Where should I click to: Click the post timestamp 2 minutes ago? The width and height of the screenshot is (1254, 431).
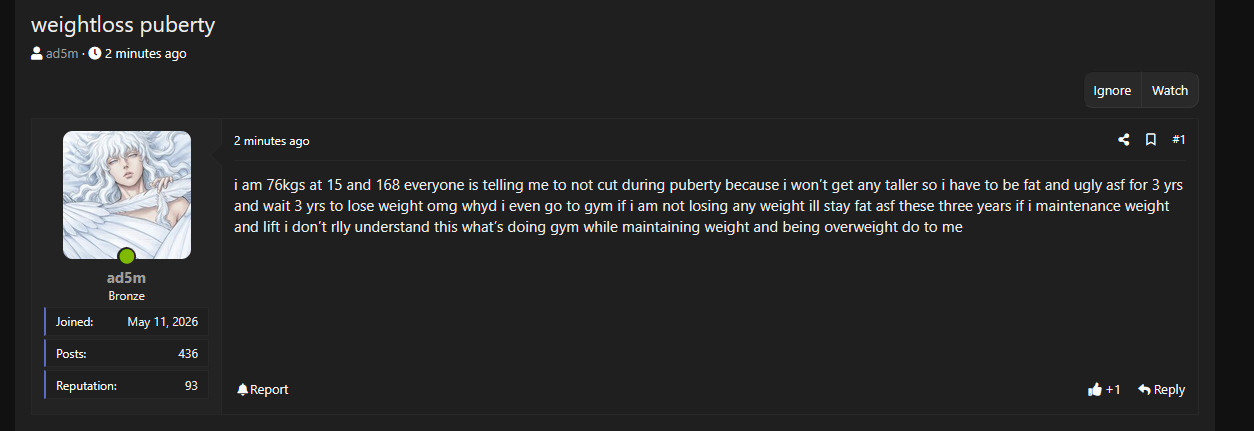[272, 141]
